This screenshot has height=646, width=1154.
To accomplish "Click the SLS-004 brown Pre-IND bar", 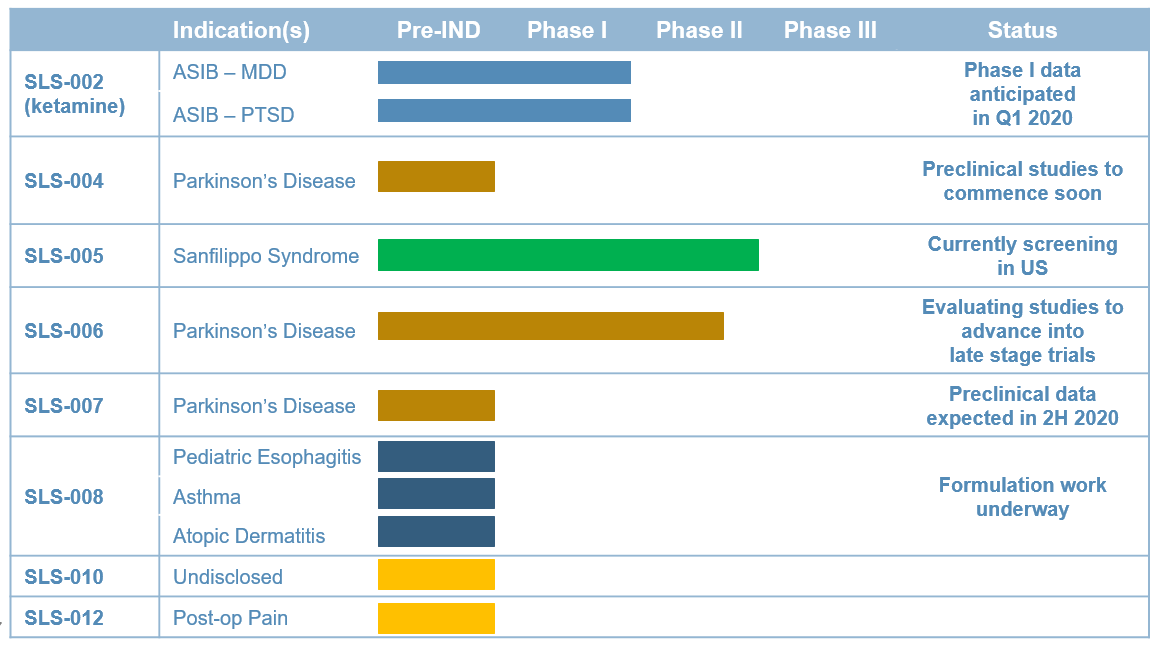I will coord(436,177).
